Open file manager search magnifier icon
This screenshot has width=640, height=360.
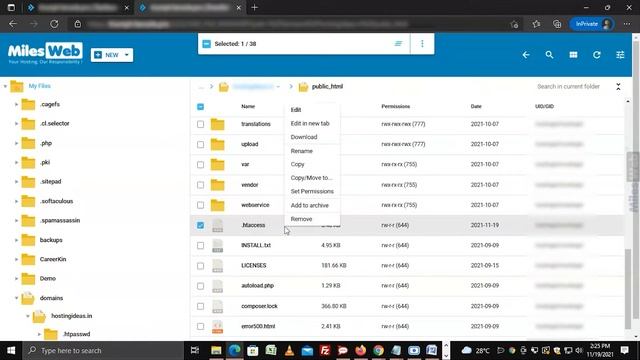549,55
